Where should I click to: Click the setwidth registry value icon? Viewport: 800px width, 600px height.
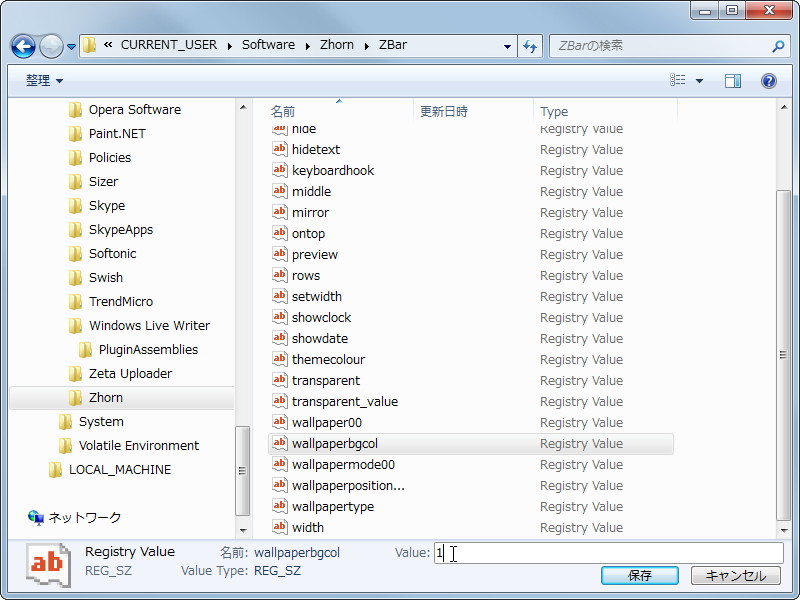[279, 296]
